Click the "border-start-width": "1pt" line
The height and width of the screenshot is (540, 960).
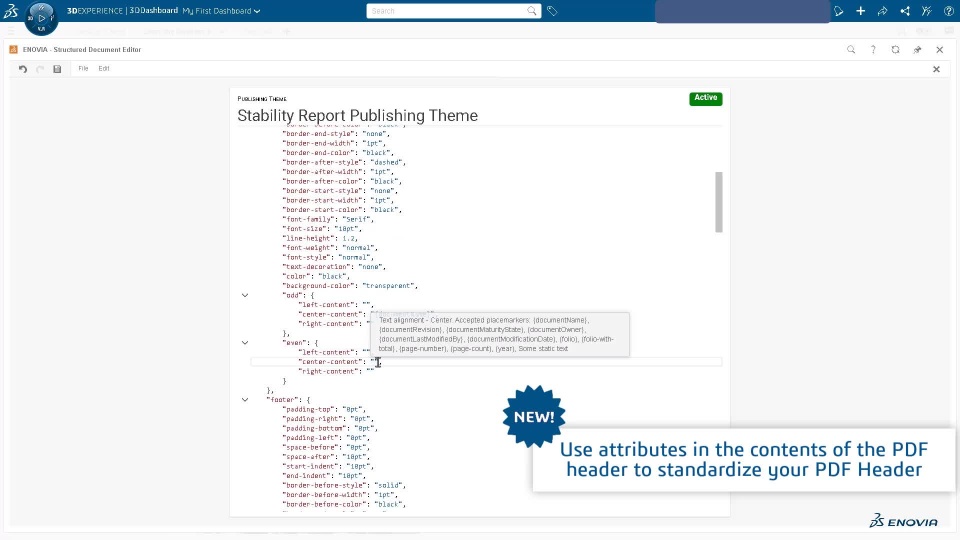point(337,200)
